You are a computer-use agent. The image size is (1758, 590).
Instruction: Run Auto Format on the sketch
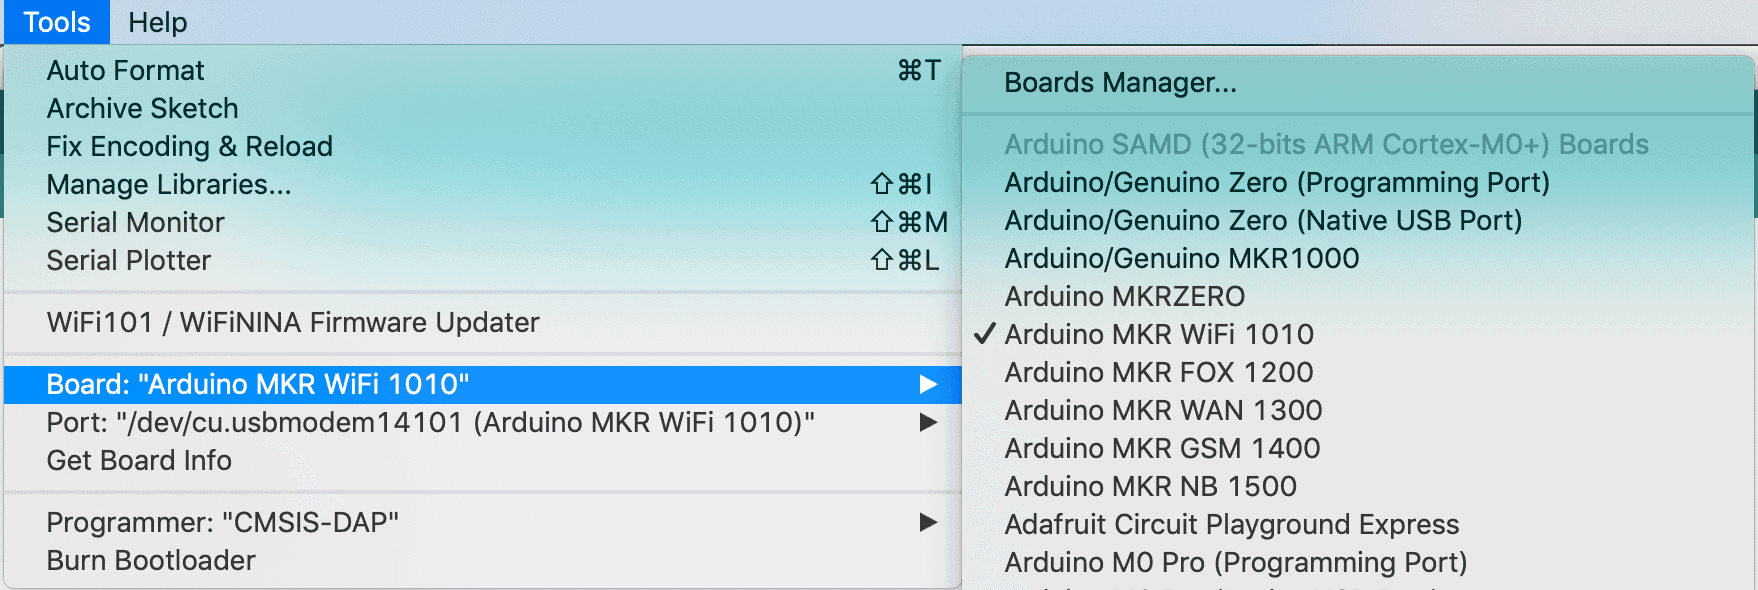click(x=125, y=70)
